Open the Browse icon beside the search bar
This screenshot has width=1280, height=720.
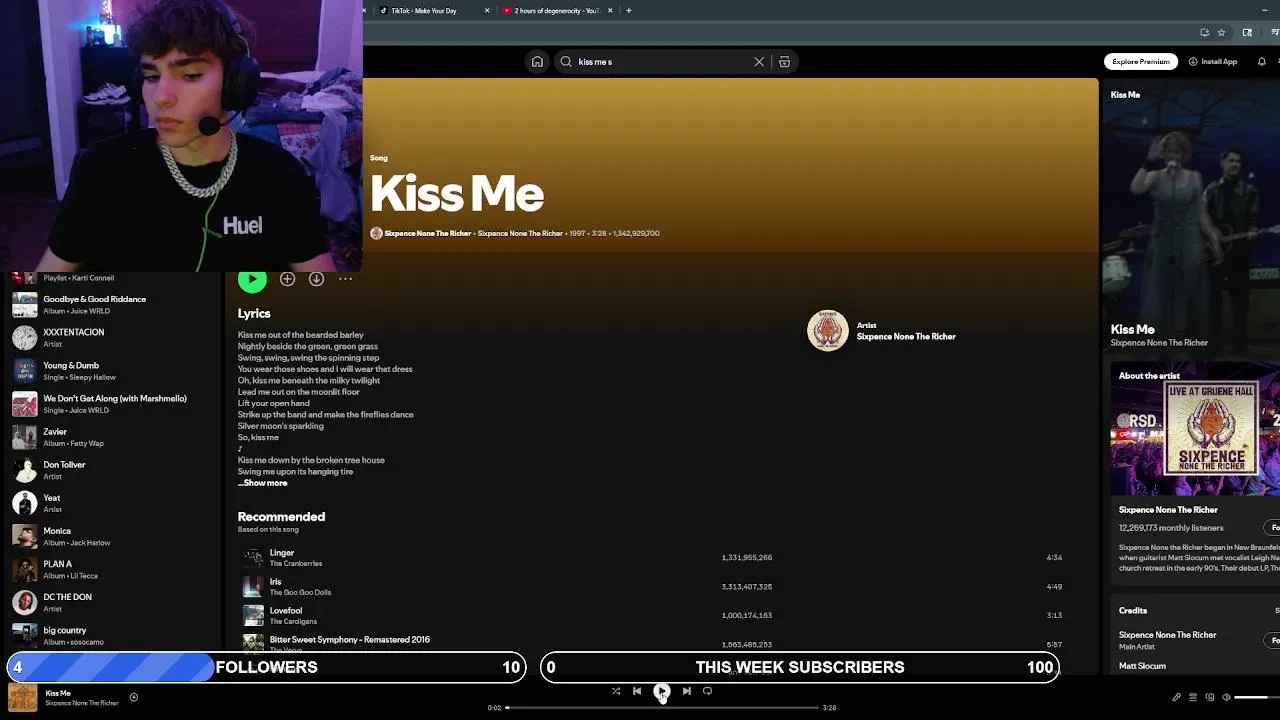pos(784,62)
